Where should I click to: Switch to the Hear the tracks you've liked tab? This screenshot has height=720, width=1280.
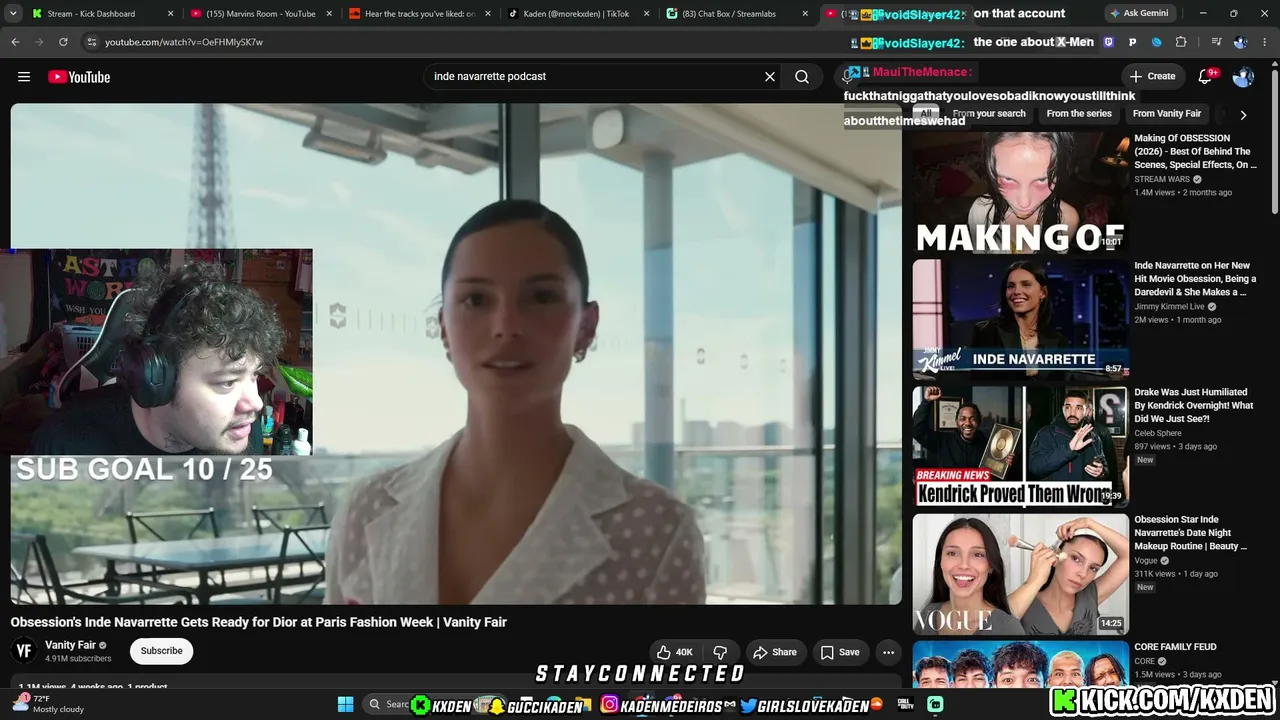420,14
